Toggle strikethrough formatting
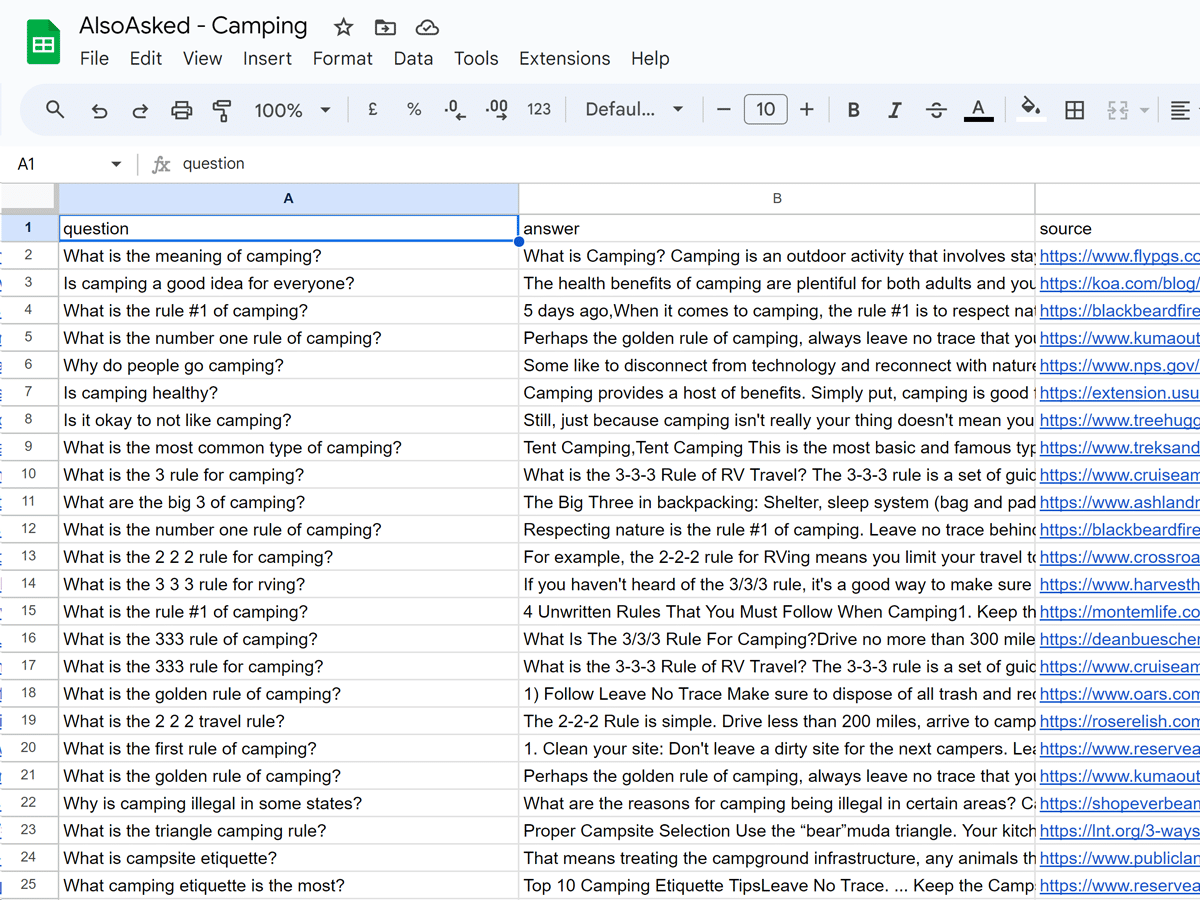Viewport: 1200px width, 900px height. 936,110
